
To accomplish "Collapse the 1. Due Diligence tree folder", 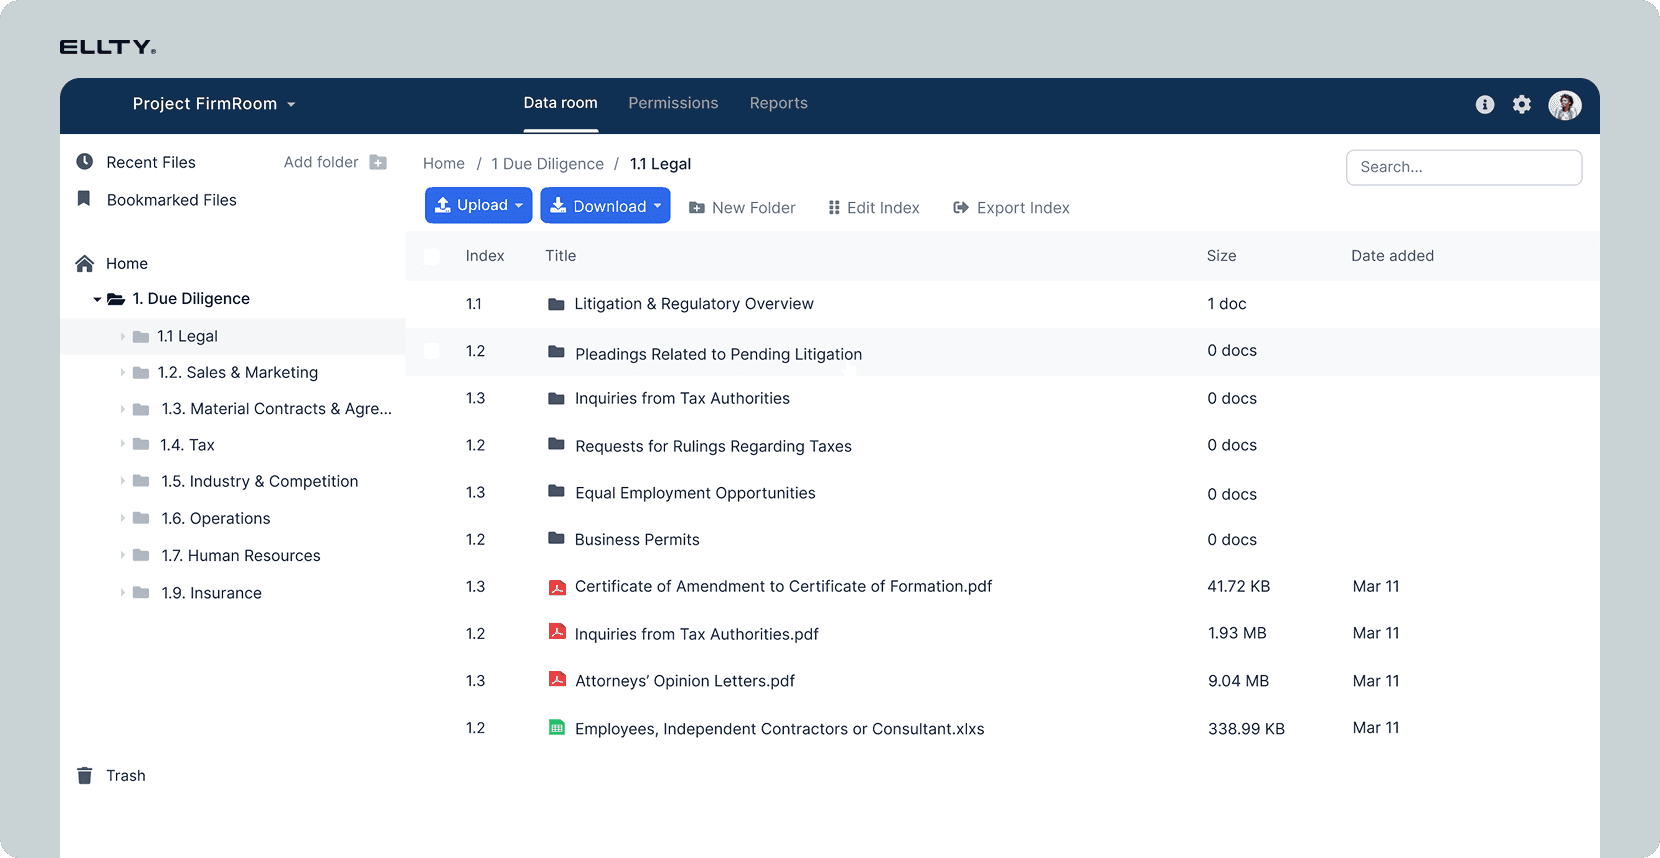I will 97,299.
